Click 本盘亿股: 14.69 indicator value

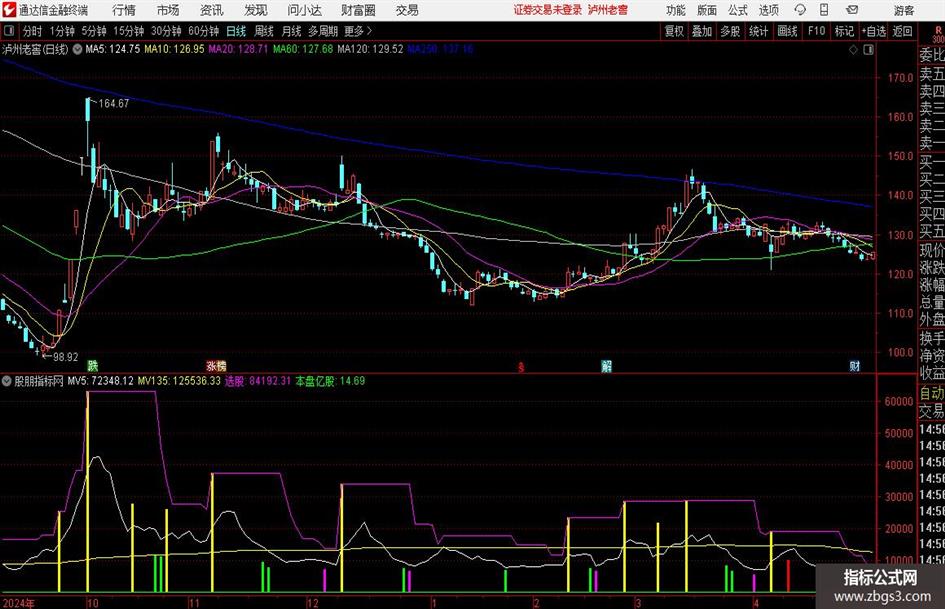click(330, 381)
